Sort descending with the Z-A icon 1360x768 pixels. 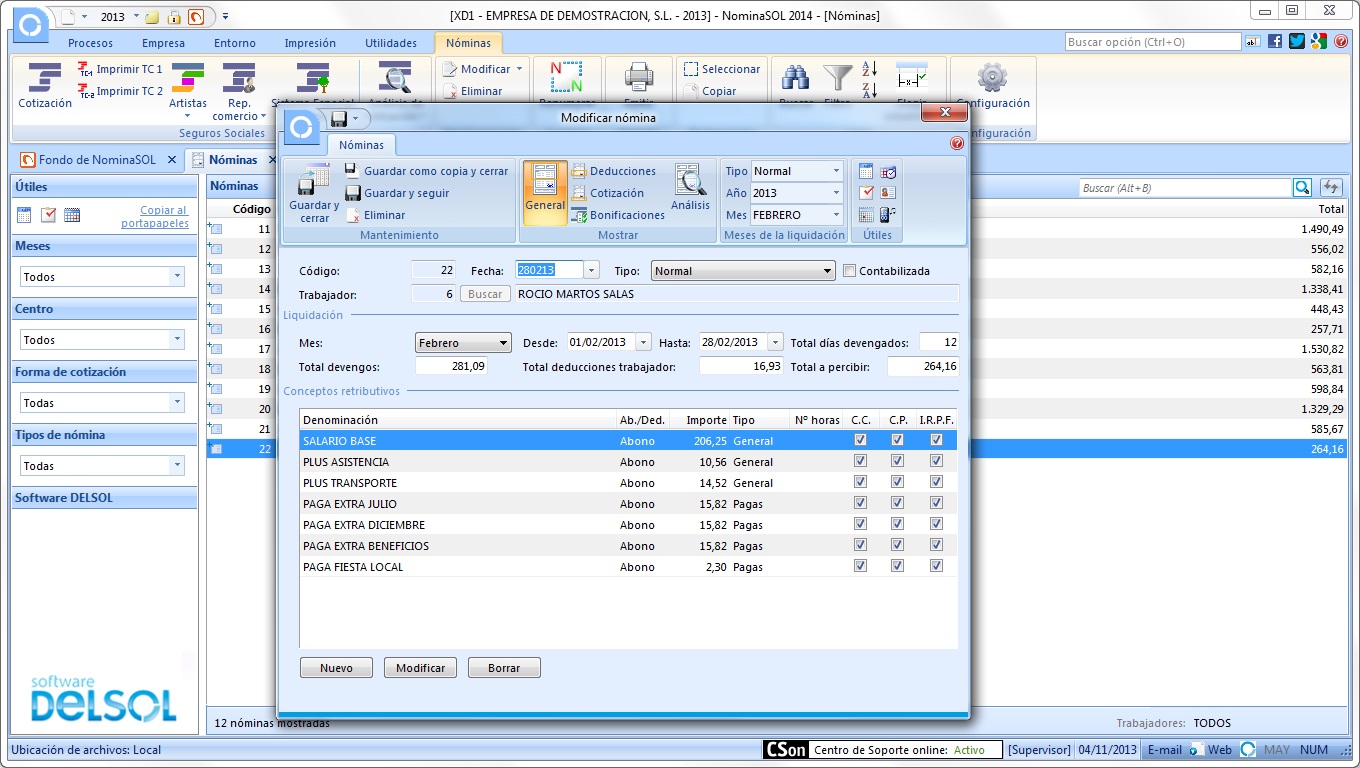pos(869,91)
